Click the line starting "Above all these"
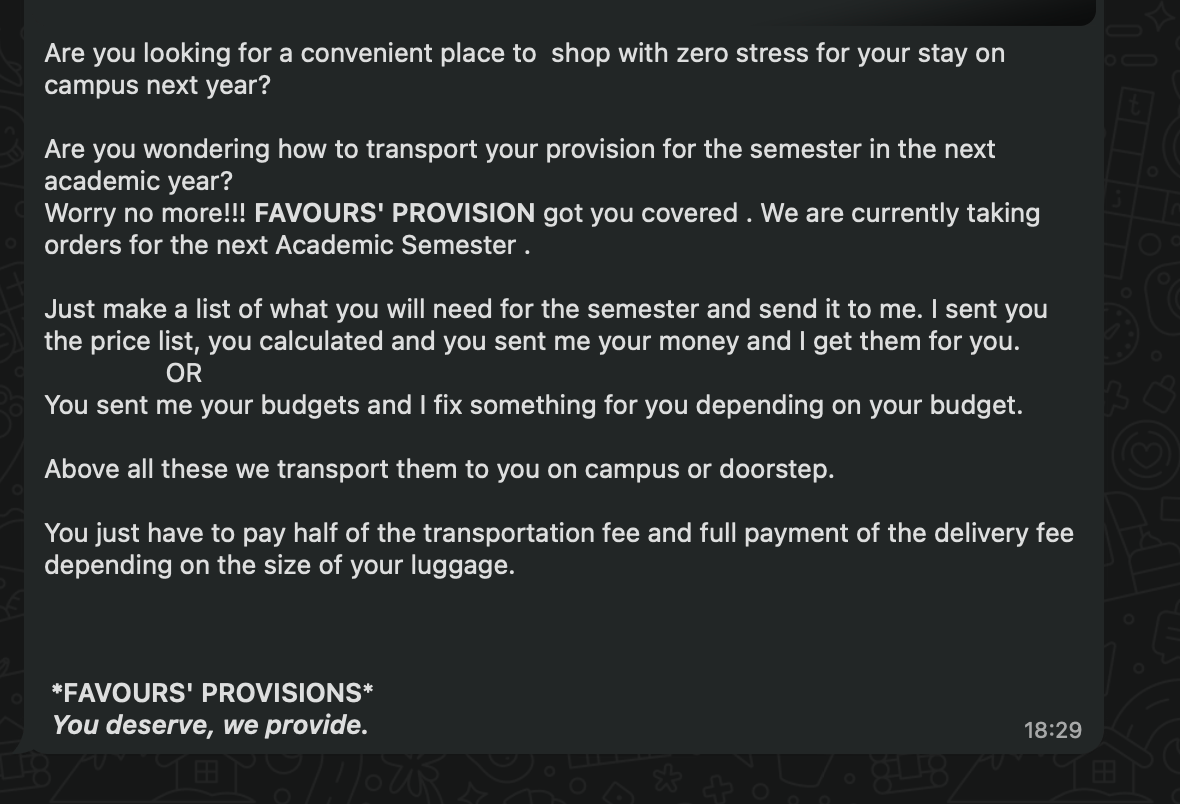The width and height of the screenshot is (1180, 804). pos(439,469)
